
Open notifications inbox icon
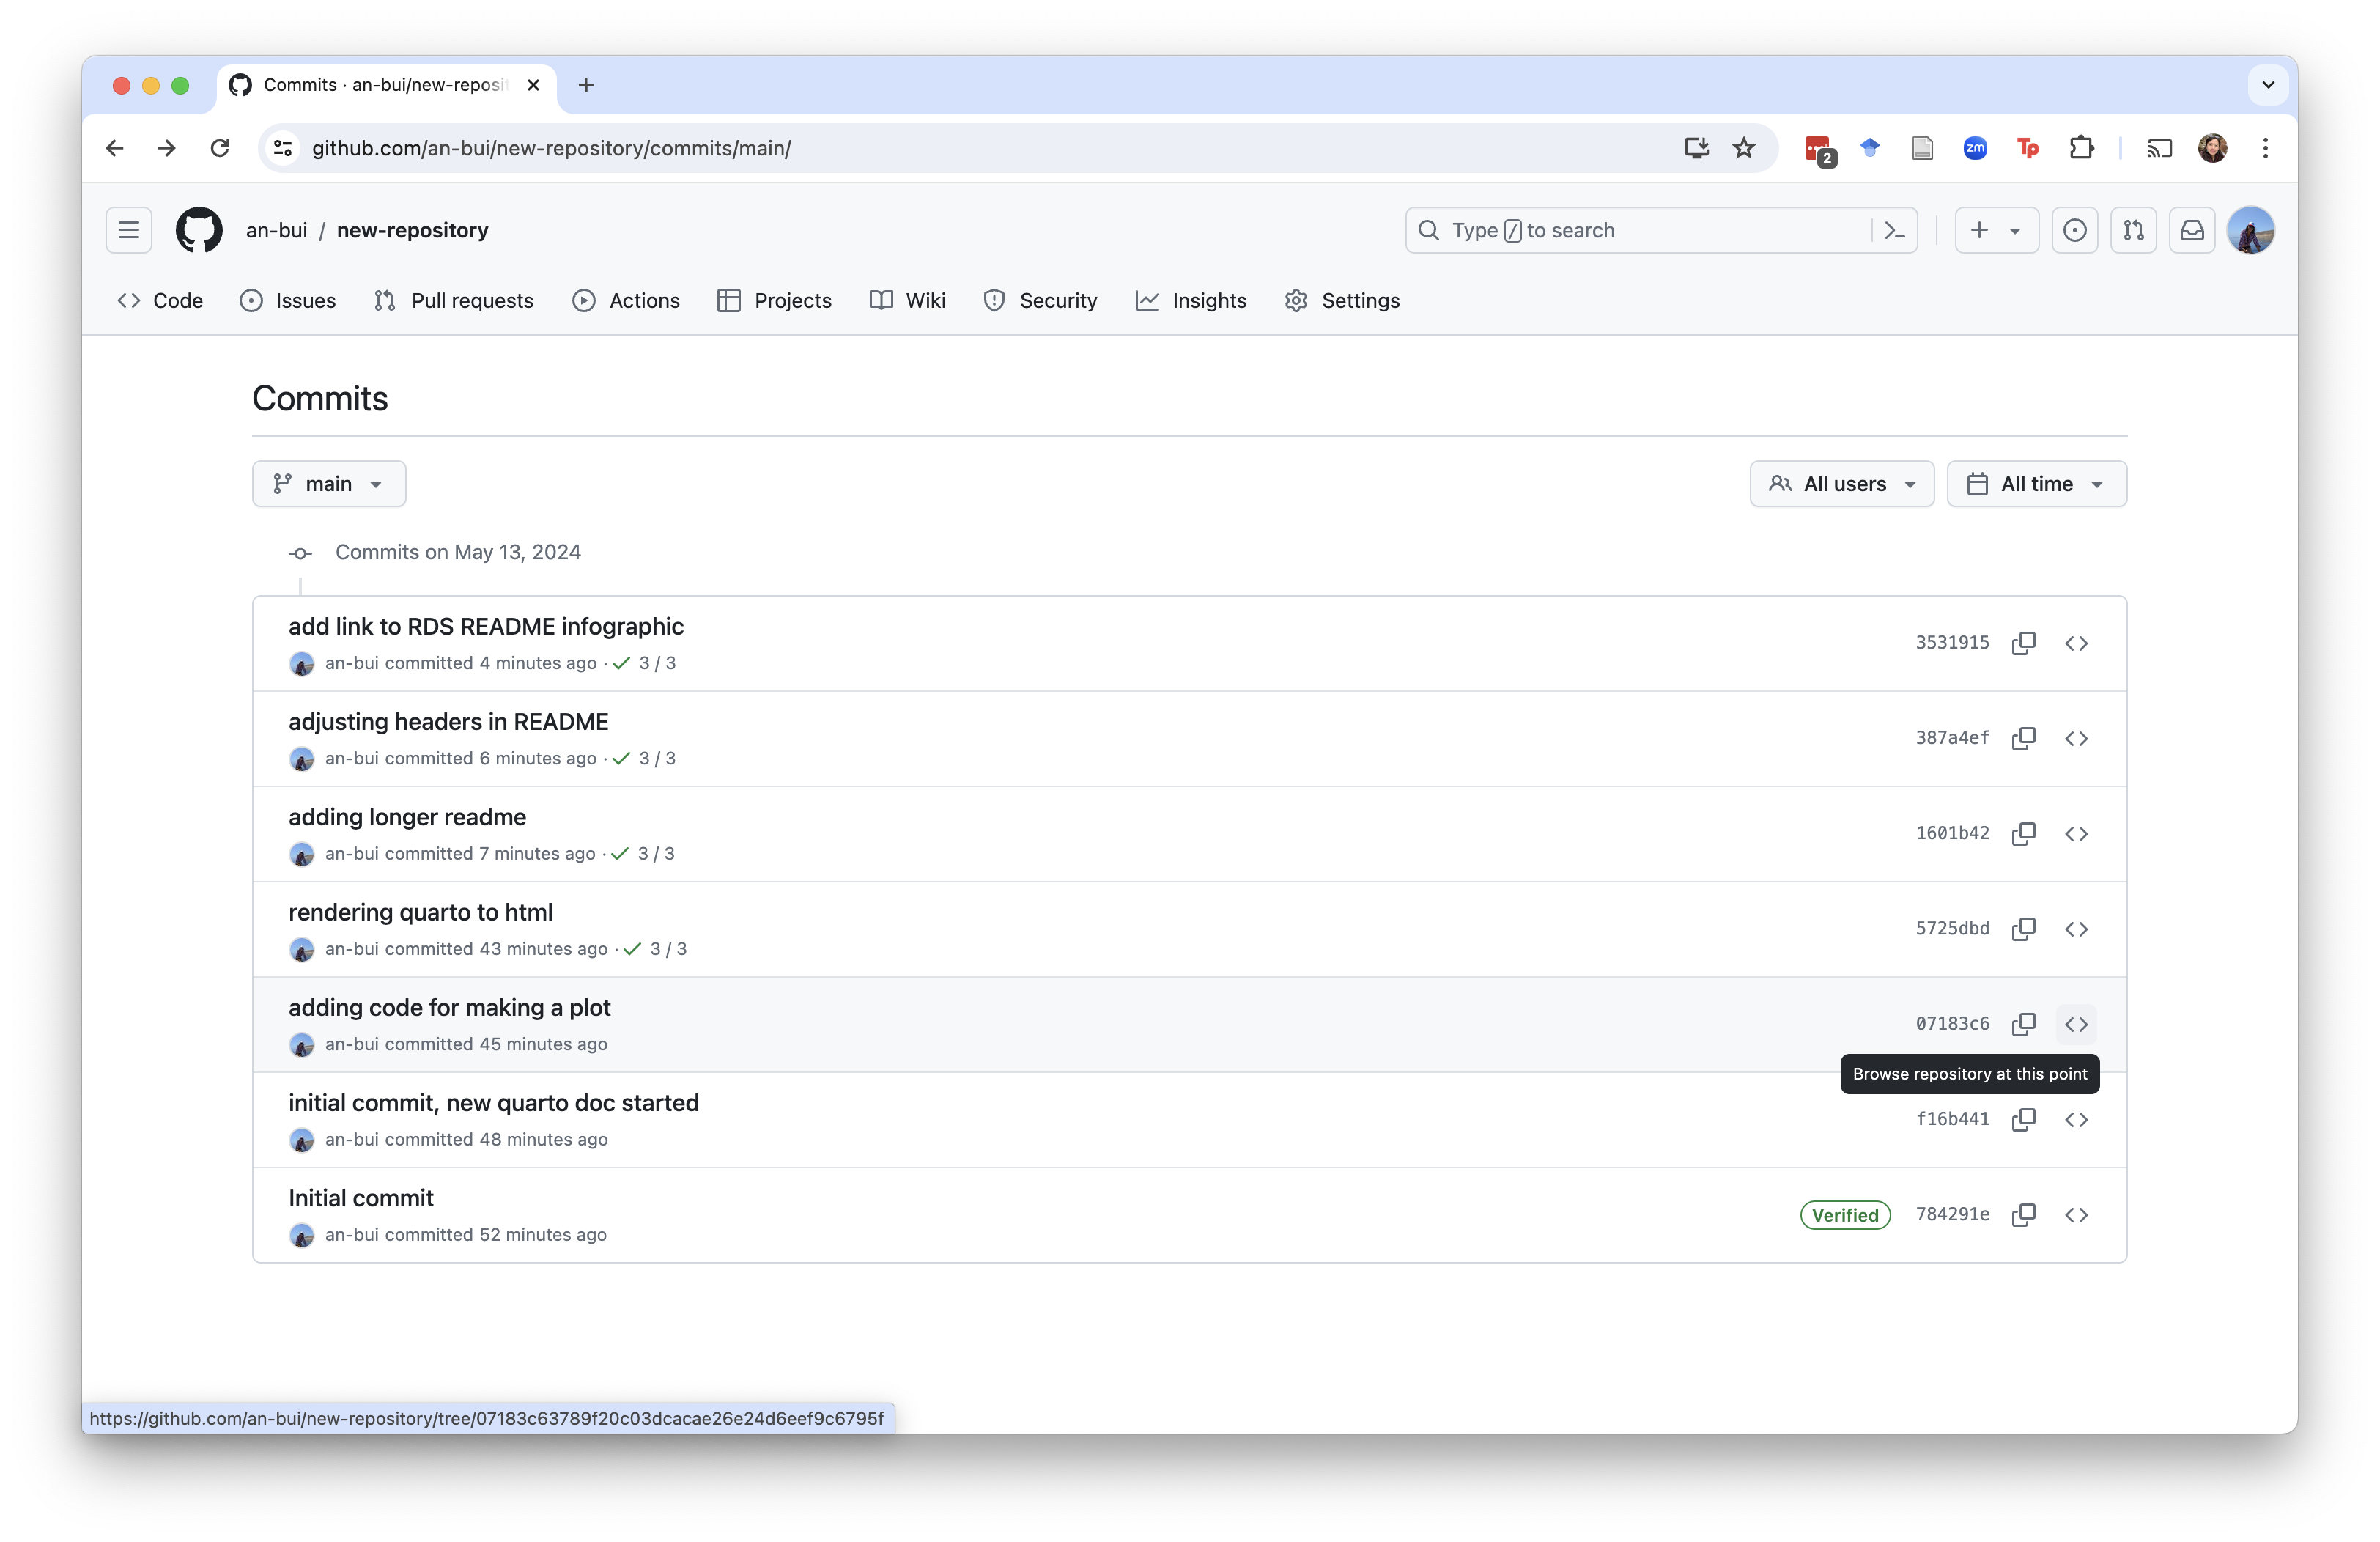2191,230
